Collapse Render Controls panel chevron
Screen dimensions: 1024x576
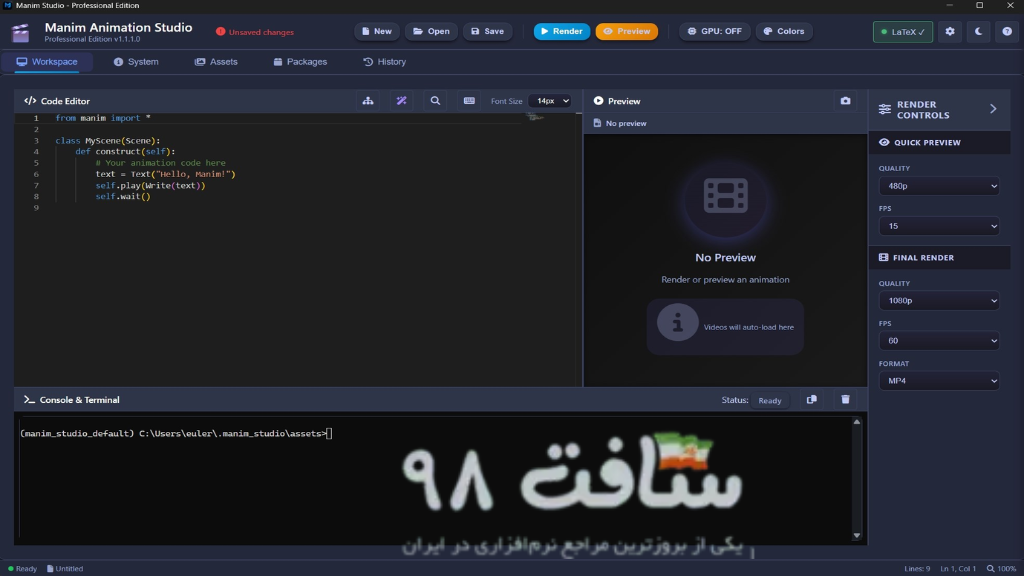(x=993, y=109)
